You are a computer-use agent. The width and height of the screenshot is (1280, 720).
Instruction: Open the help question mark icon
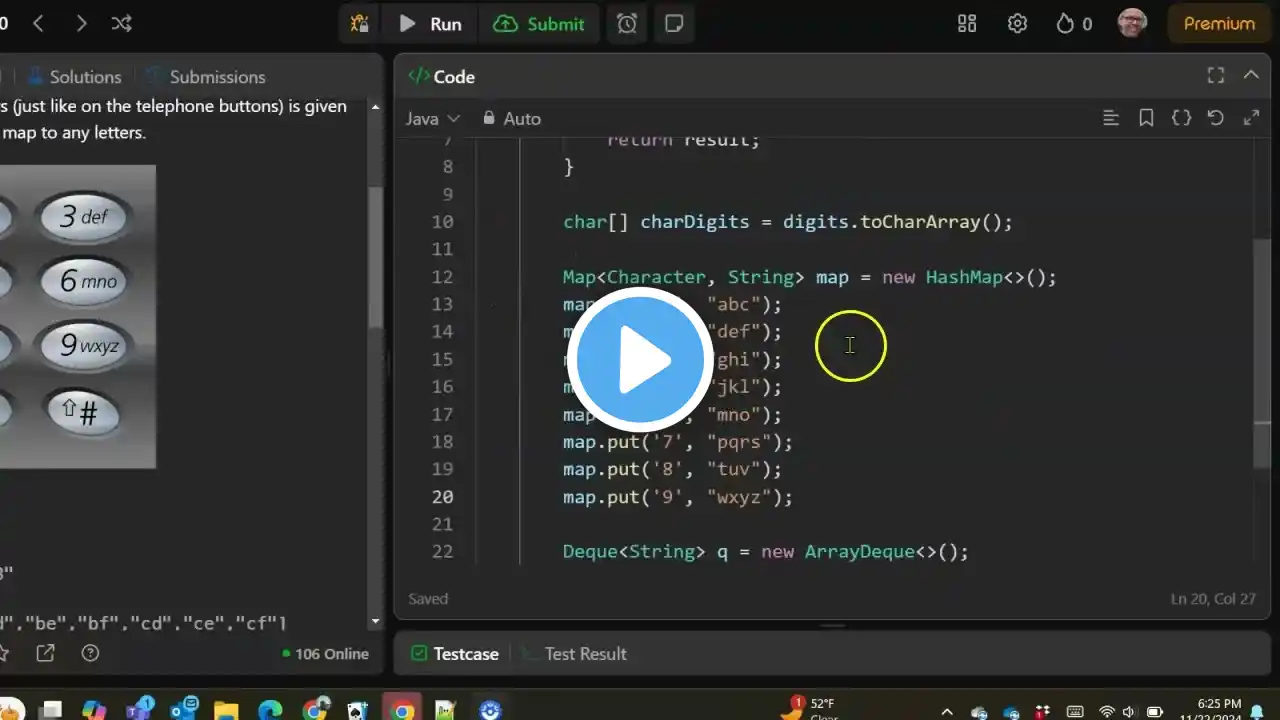(90, 653)
